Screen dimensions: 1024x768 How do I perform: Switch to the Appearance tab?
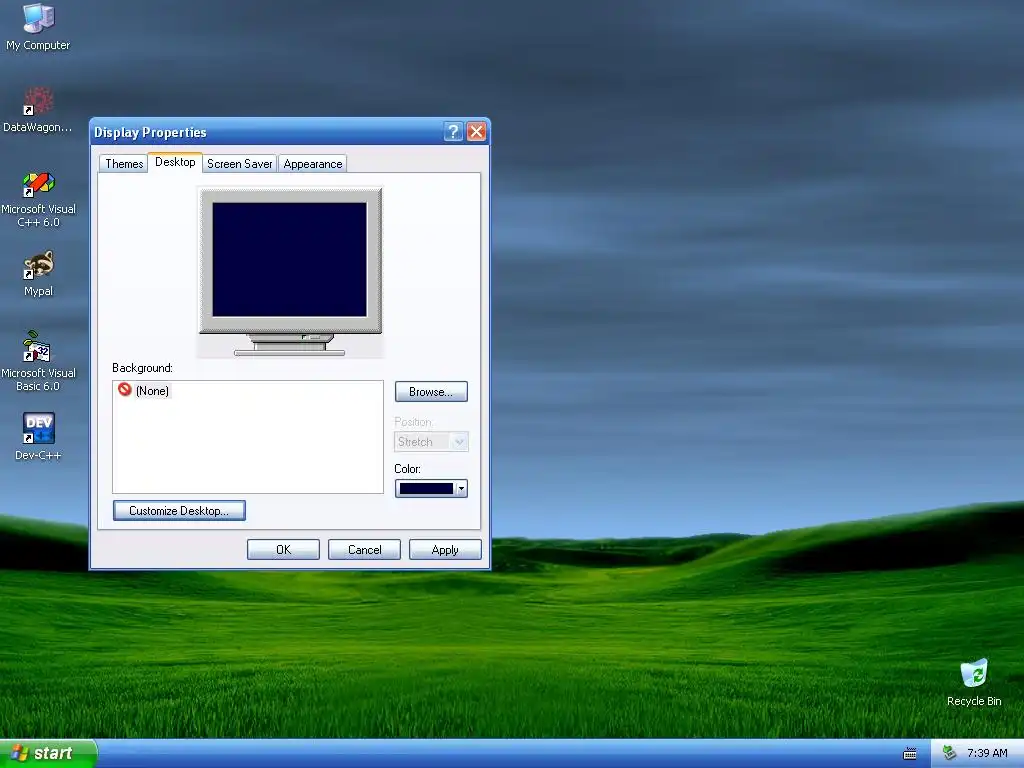312,164
